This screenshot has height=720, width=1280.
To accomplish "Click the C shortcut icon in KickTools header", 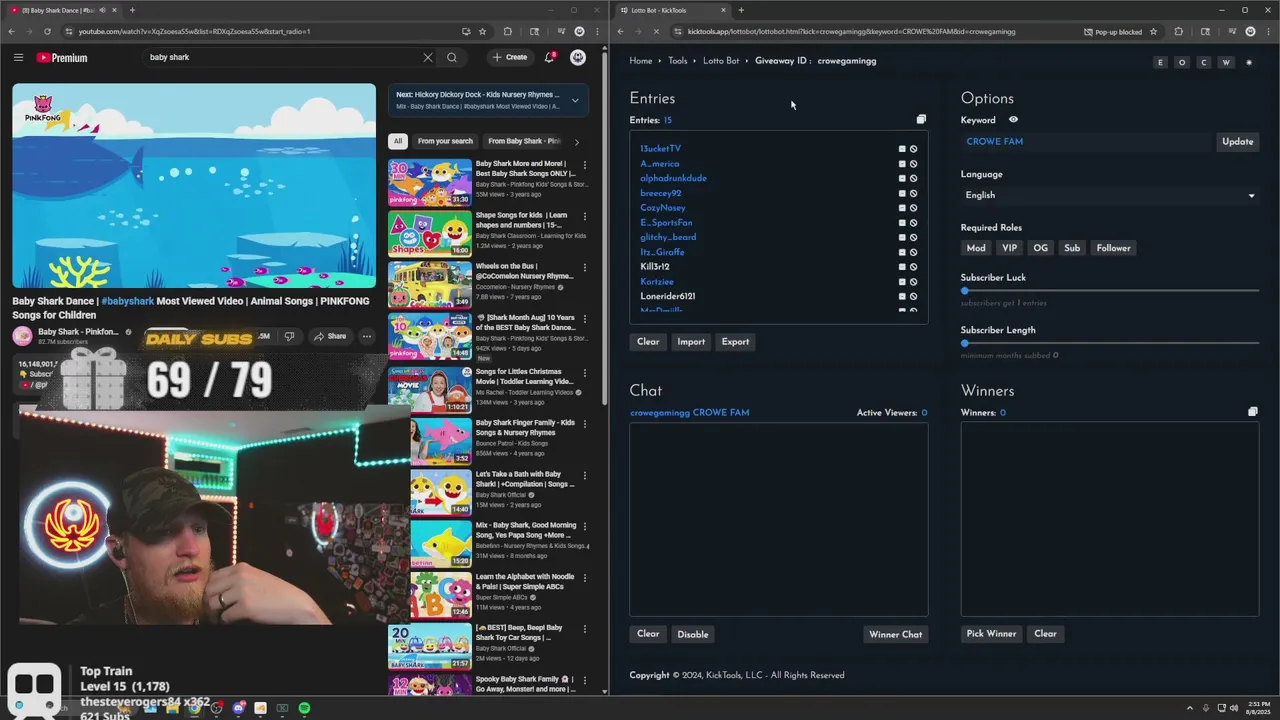I will pyautogui.click(x=1204, y=62).
